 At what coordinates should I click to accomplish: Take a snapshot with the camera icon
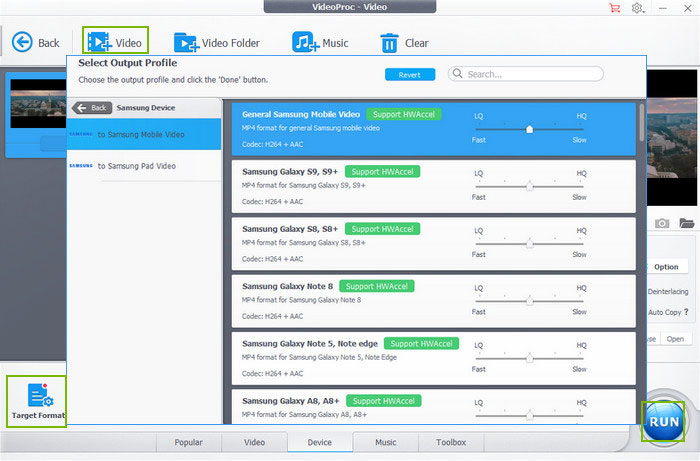click(662, 223)
